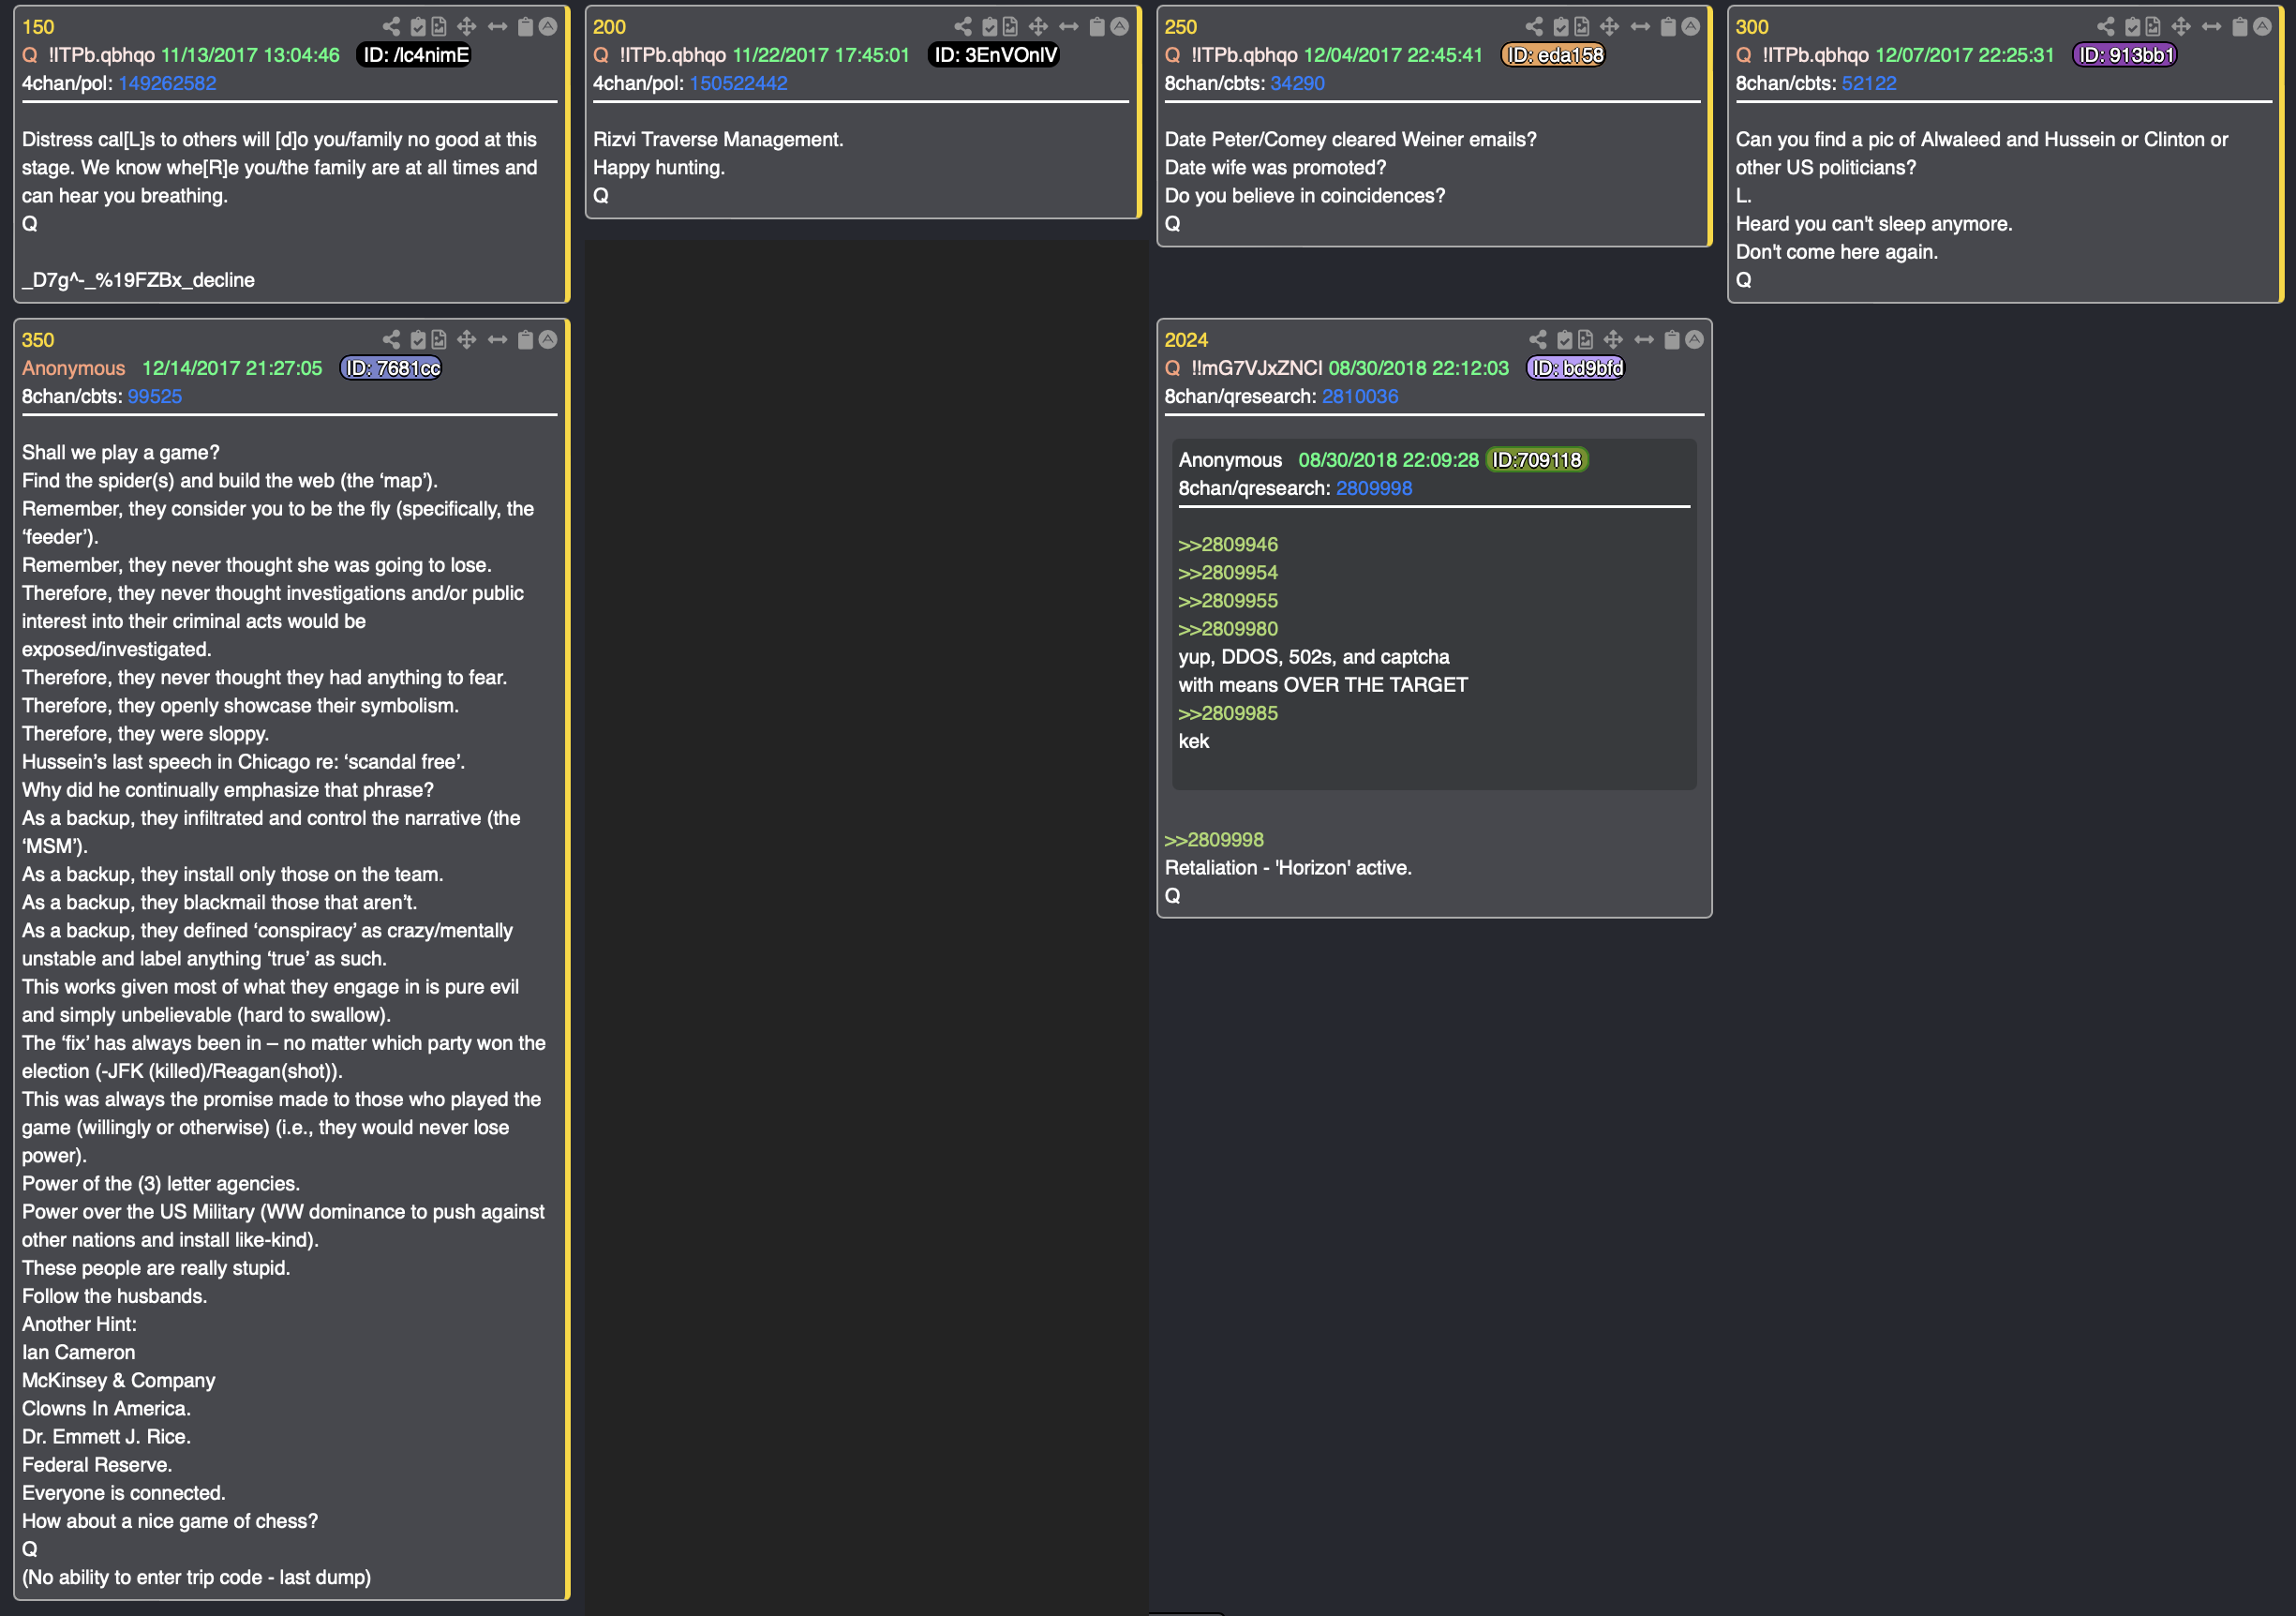Click the clipboard-check icon on post 300

pyautogui.click(x=2133, y=27)
